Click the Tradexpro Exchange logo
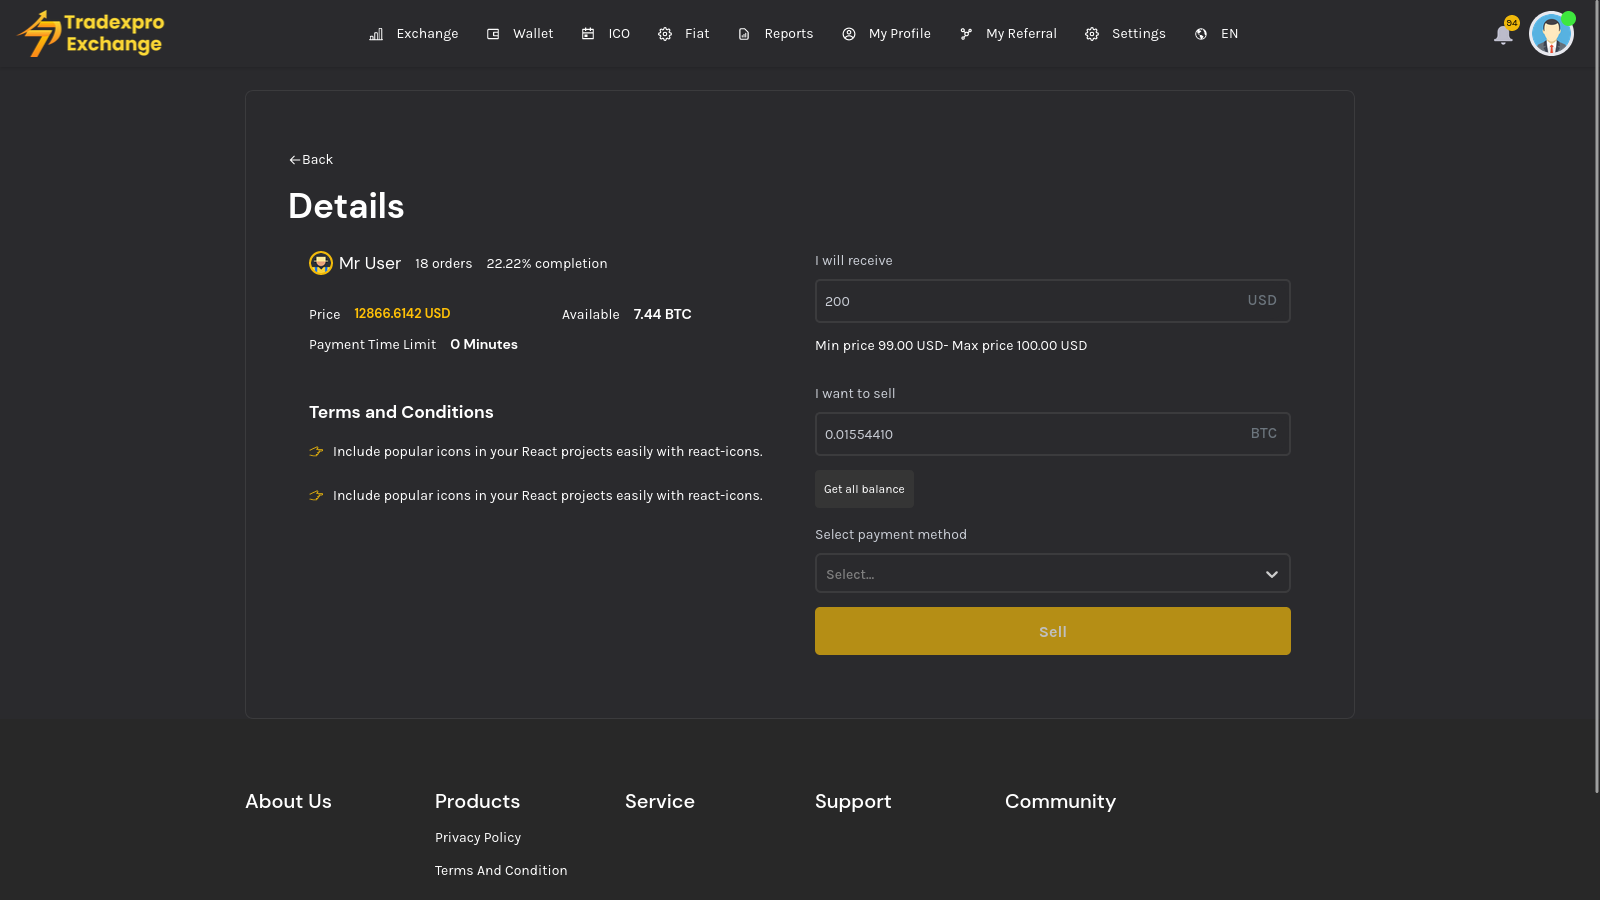 coord(91,34)
